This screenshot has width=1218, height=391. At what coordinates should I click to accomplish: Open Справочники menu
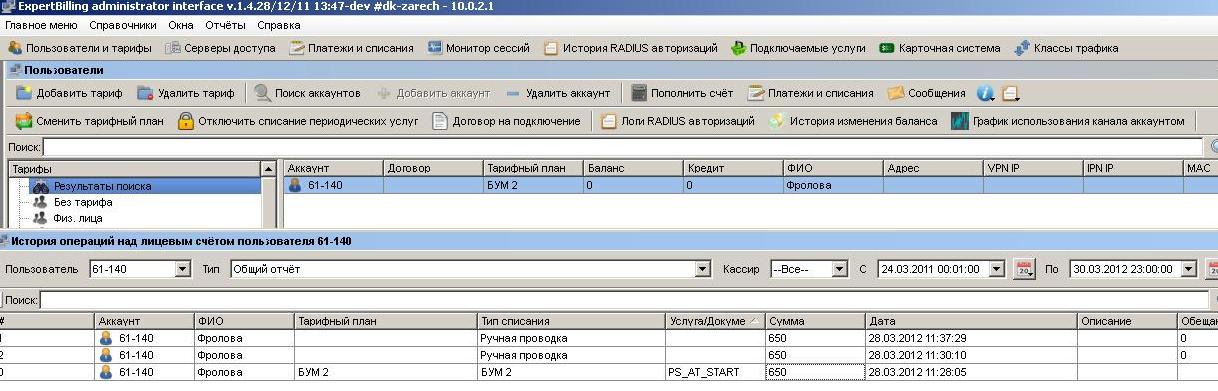pos(123,24)
